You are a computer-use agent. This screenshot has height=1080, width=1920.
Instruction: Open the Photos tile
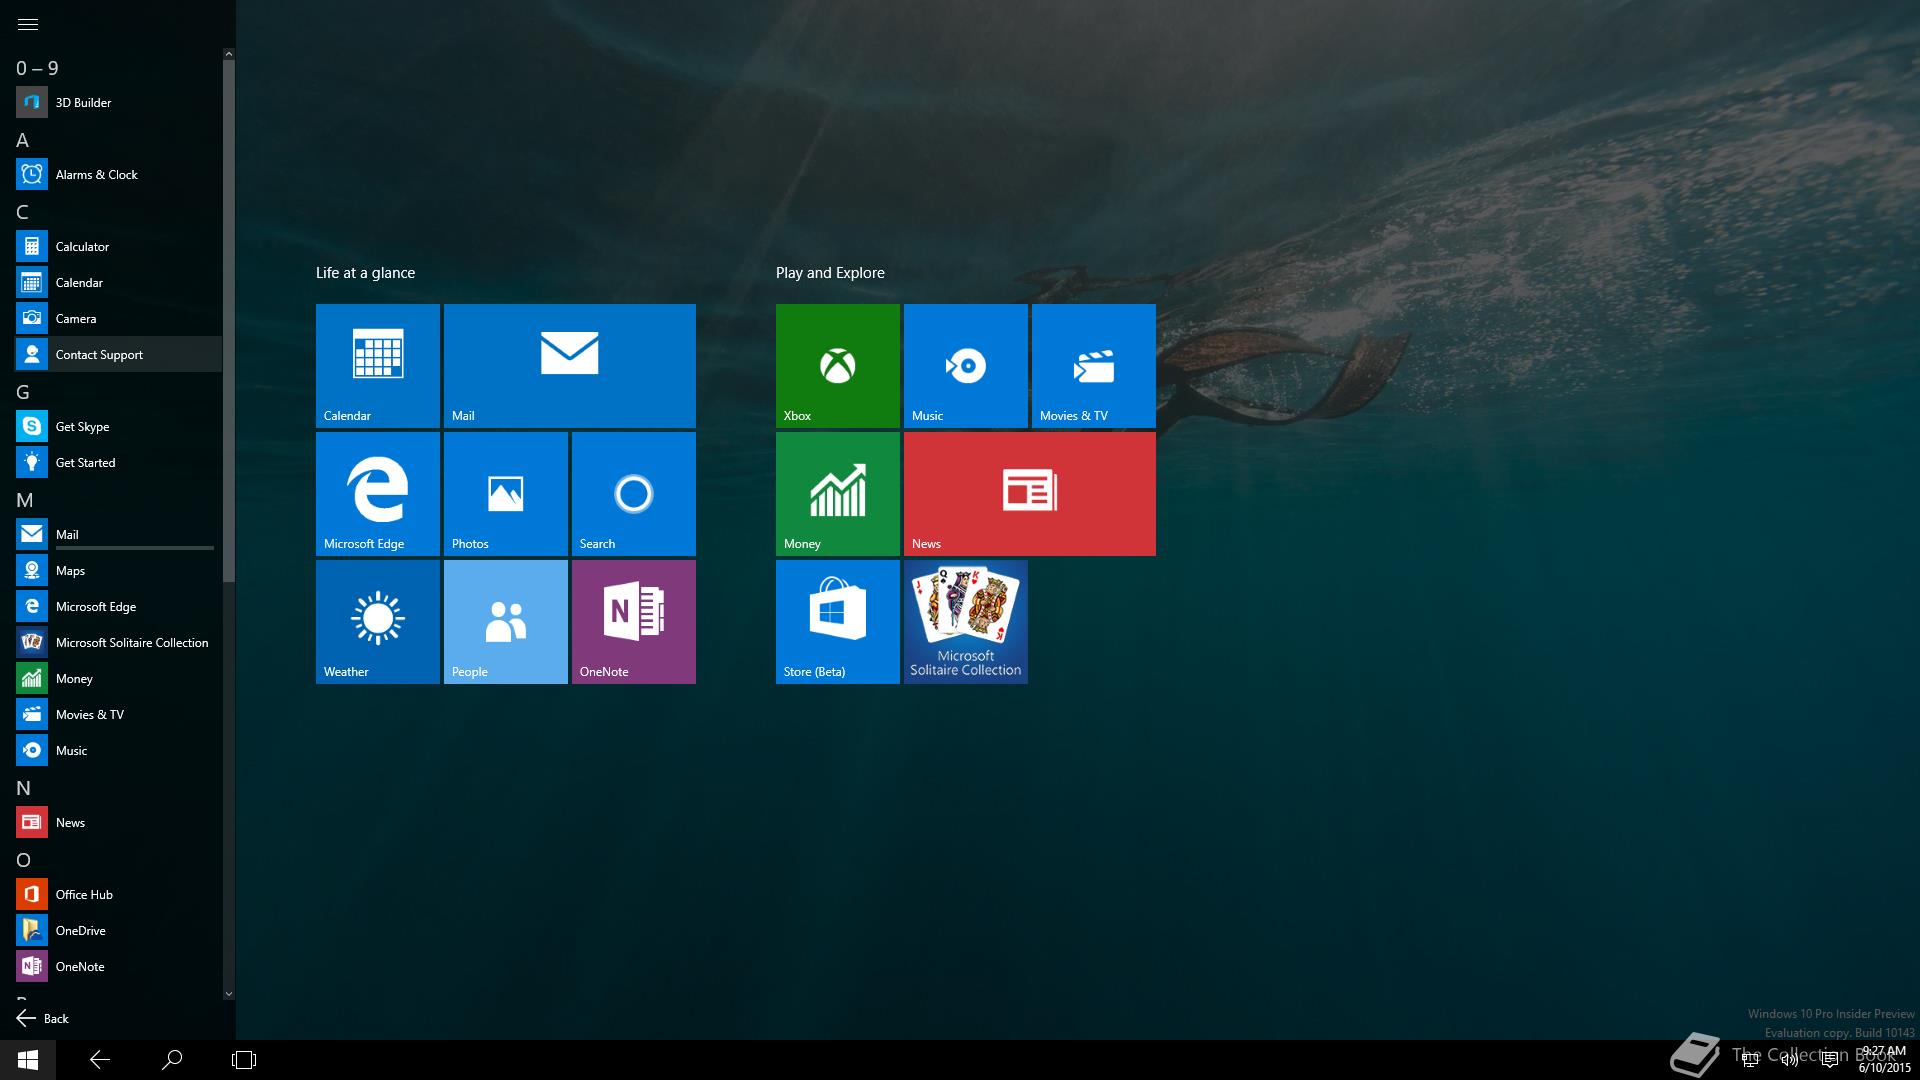click(506, 494)
